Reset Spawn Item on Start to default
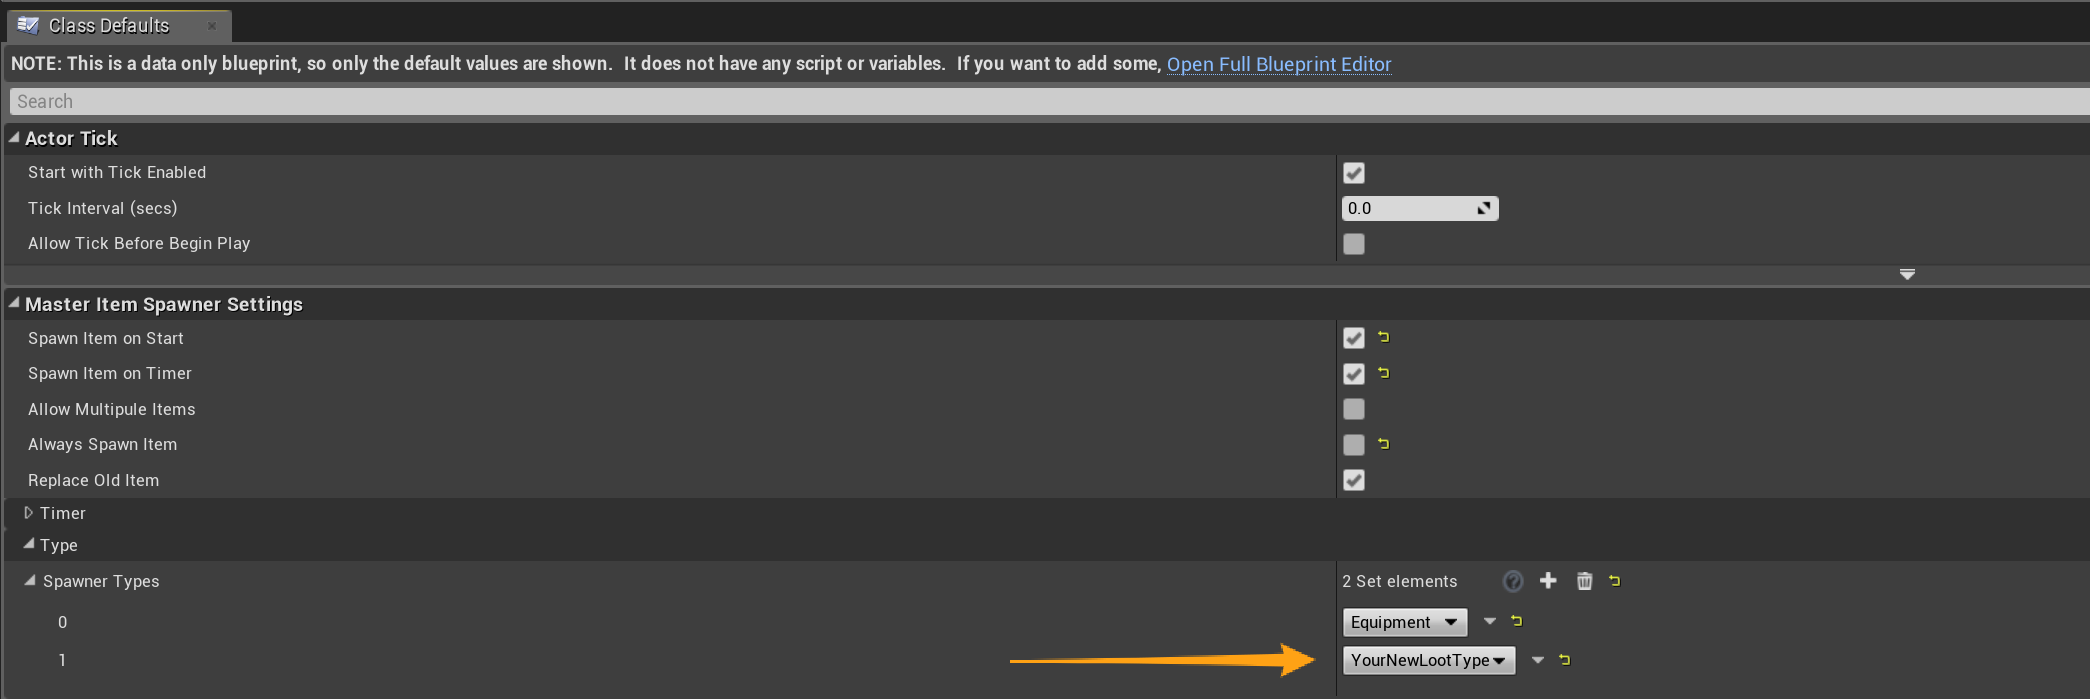 1383,338
